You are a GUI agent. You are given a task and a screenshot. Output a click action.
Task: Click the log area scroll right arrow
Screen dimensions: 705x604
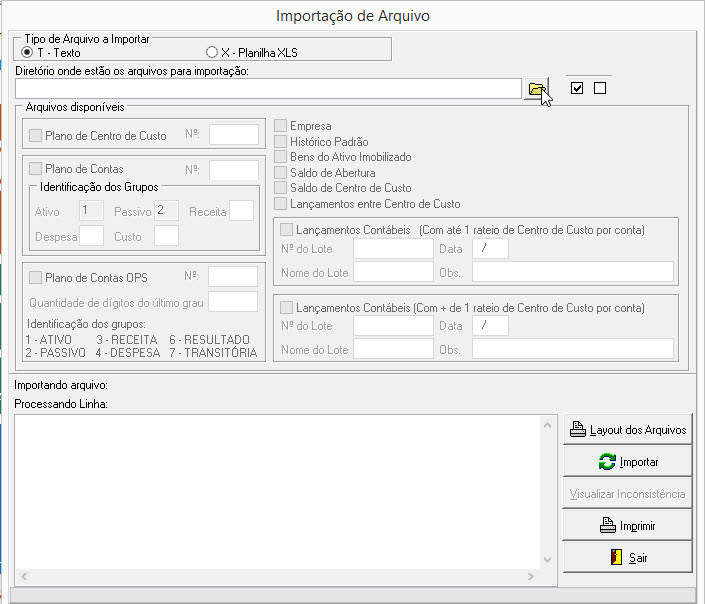531,576
